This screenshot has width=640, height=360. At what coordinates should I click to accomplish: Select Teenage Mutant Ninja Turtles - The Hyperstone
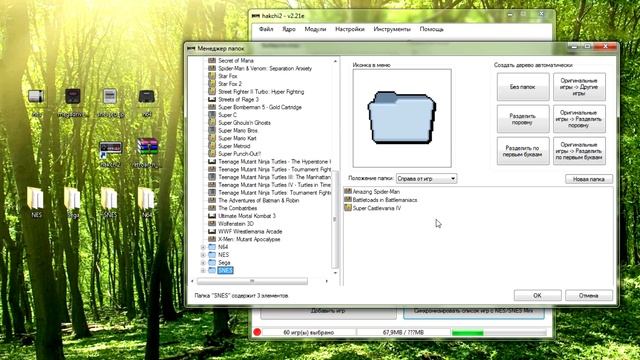[274, 161]
